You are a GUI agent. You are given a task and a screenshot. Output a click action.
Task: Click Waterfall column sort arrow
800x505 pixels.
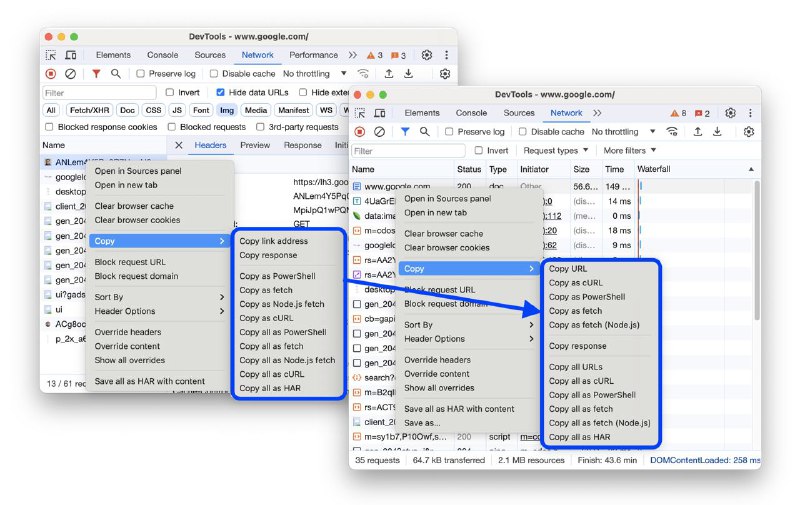(x=751, y=169)
